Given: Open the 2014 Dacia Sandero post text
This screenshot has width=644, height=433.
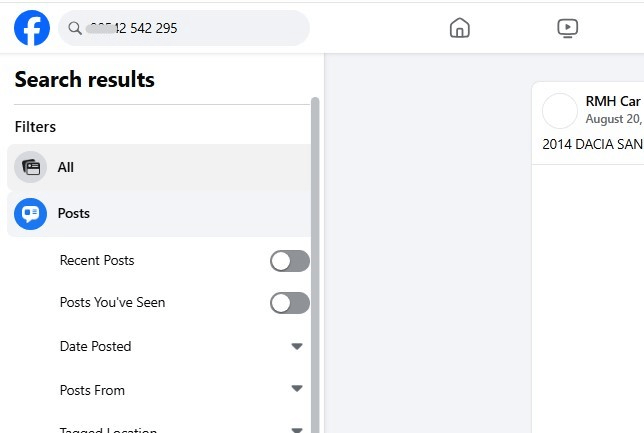Looking at the screenshot, I should 592,144.
